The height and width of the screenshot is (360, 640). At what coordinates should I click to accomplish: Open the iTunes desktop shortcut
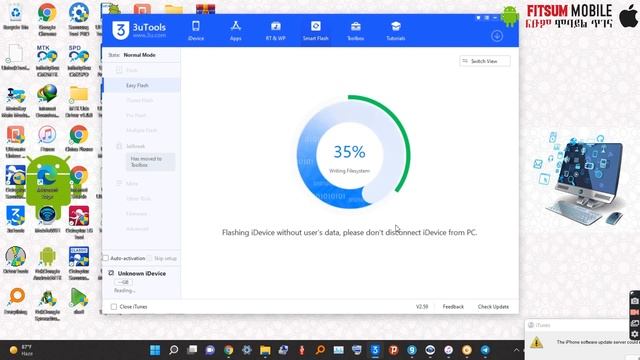coord(47,139)
